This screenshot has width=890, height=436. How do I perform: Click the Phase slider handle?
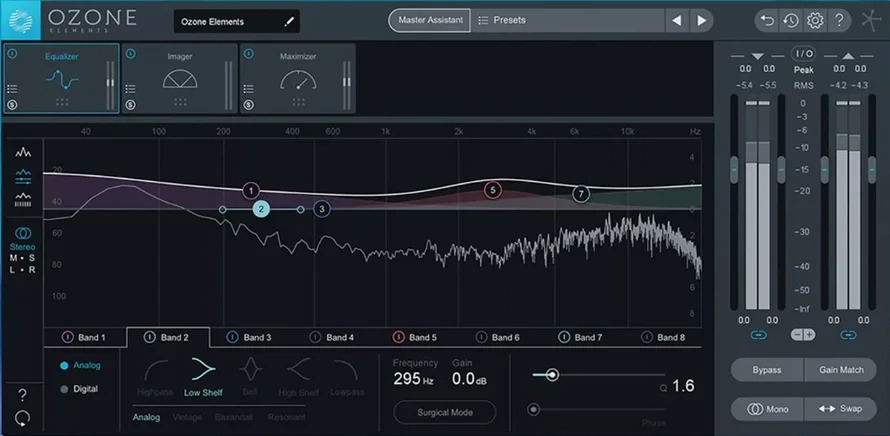point(534,409)
